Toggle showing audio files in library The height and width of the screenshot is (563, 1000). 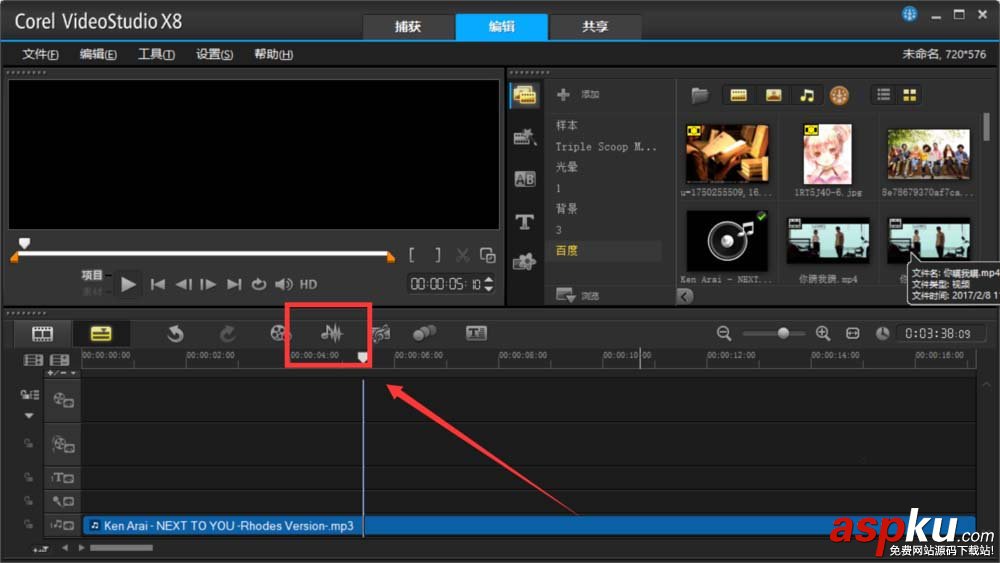tap(807, 96)
